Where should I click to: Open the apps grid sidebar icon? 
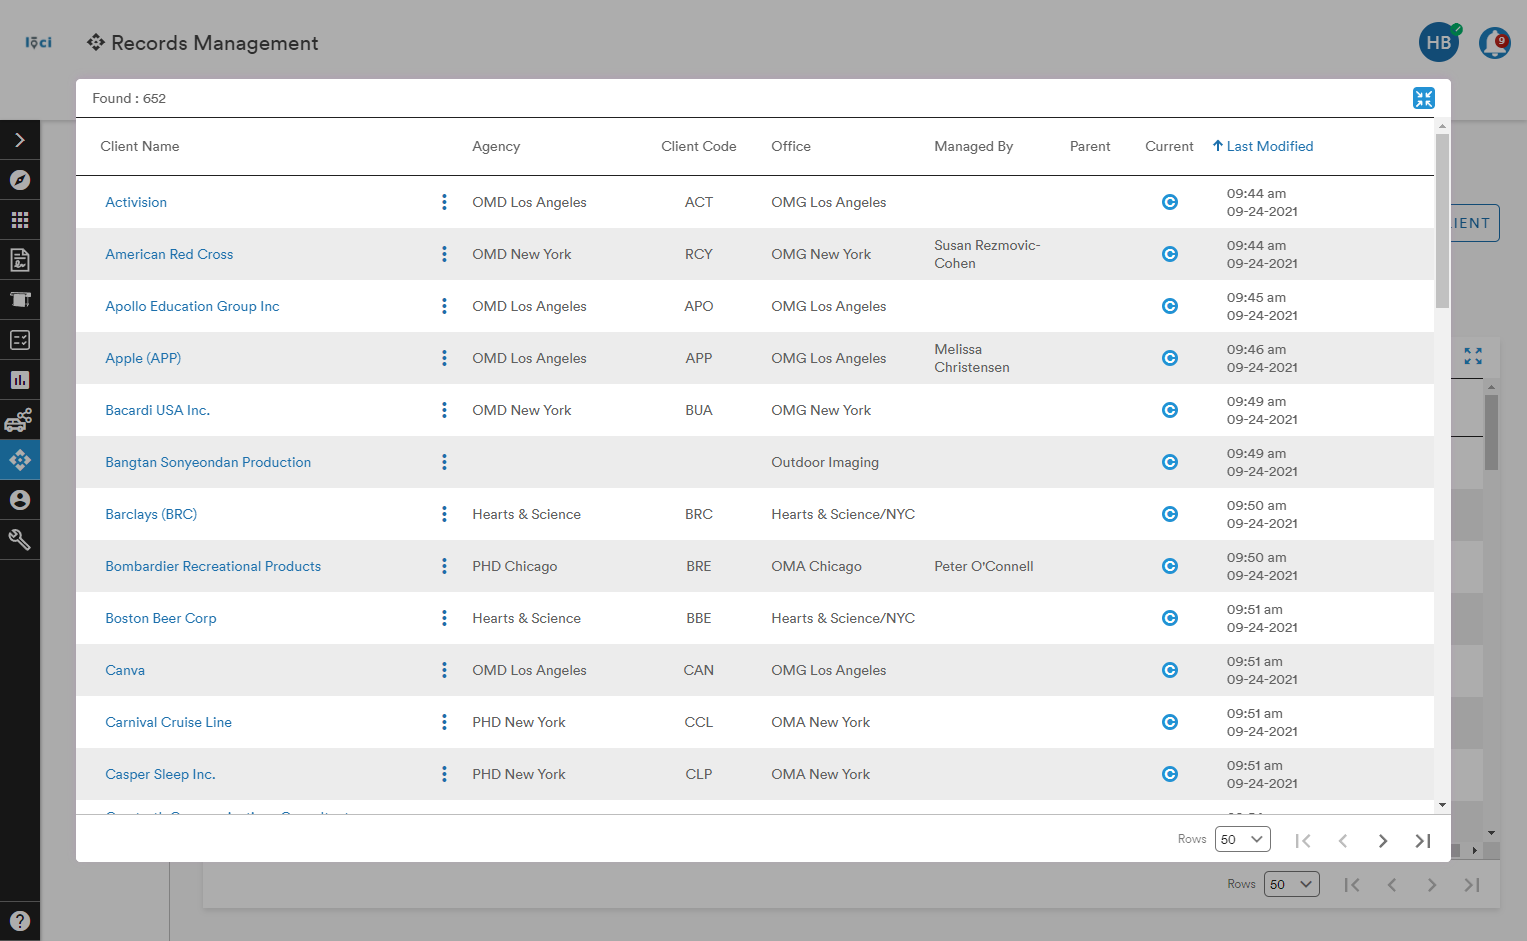[20, 220]
